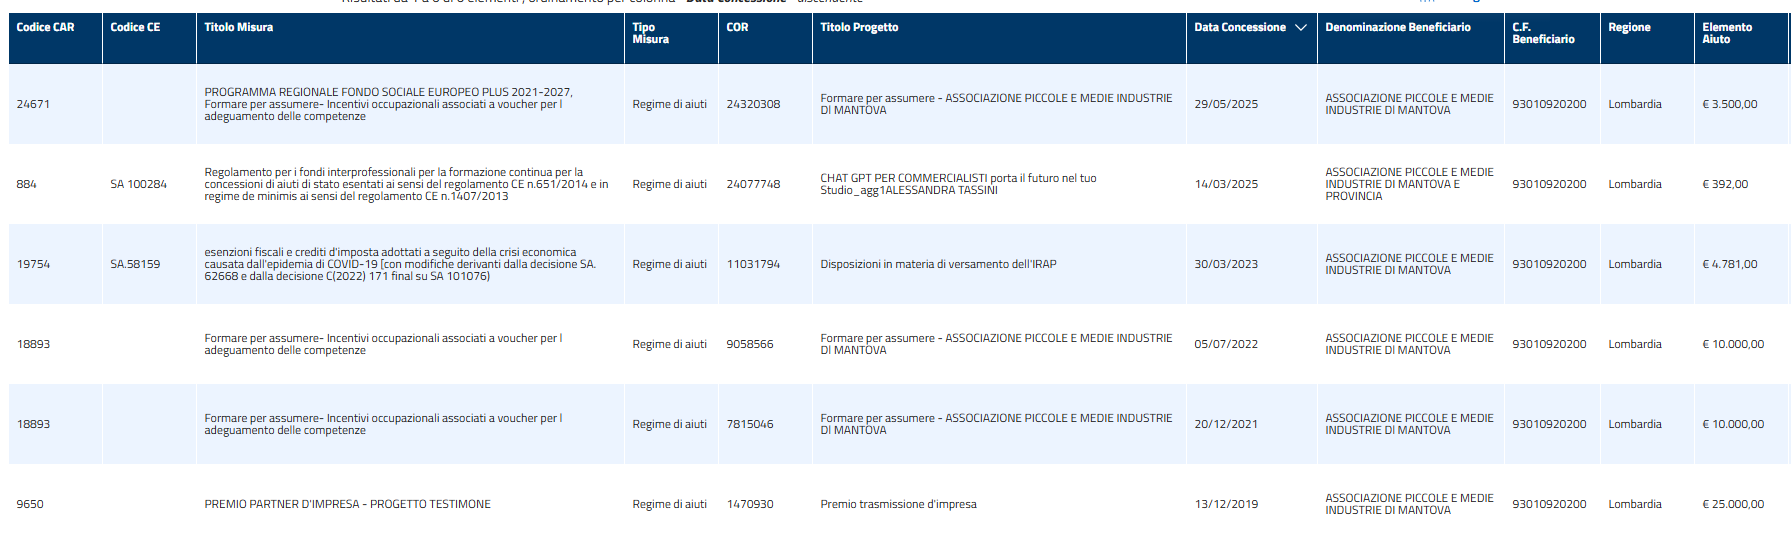Click the Titolo Progetto column header
Viewport: 1791px width, 538px height.
[x=859, y=28]
